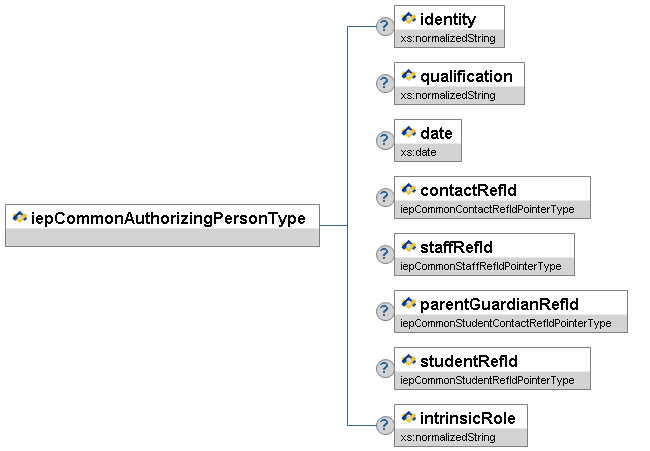Image resolution: width=650 pixels, height=451 pixels.
Task: Click the iepCommonStudentRefIdPointerType type label
Action: 487,381
